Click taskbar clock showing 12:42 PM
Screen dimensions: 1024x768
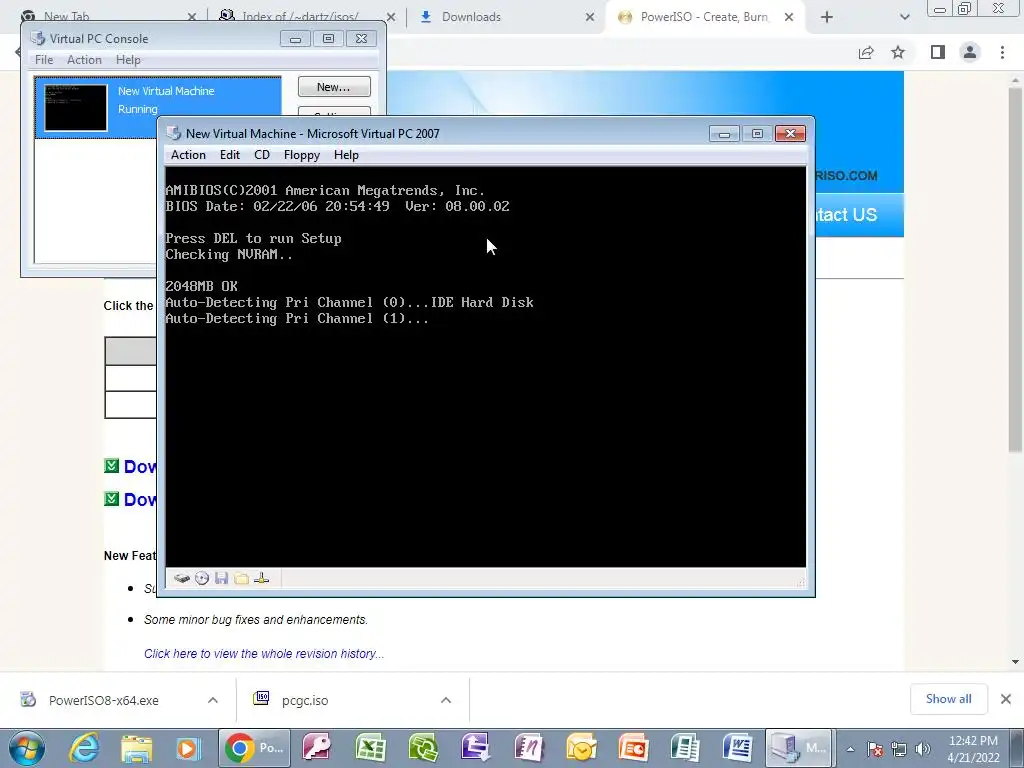(973, 749)
